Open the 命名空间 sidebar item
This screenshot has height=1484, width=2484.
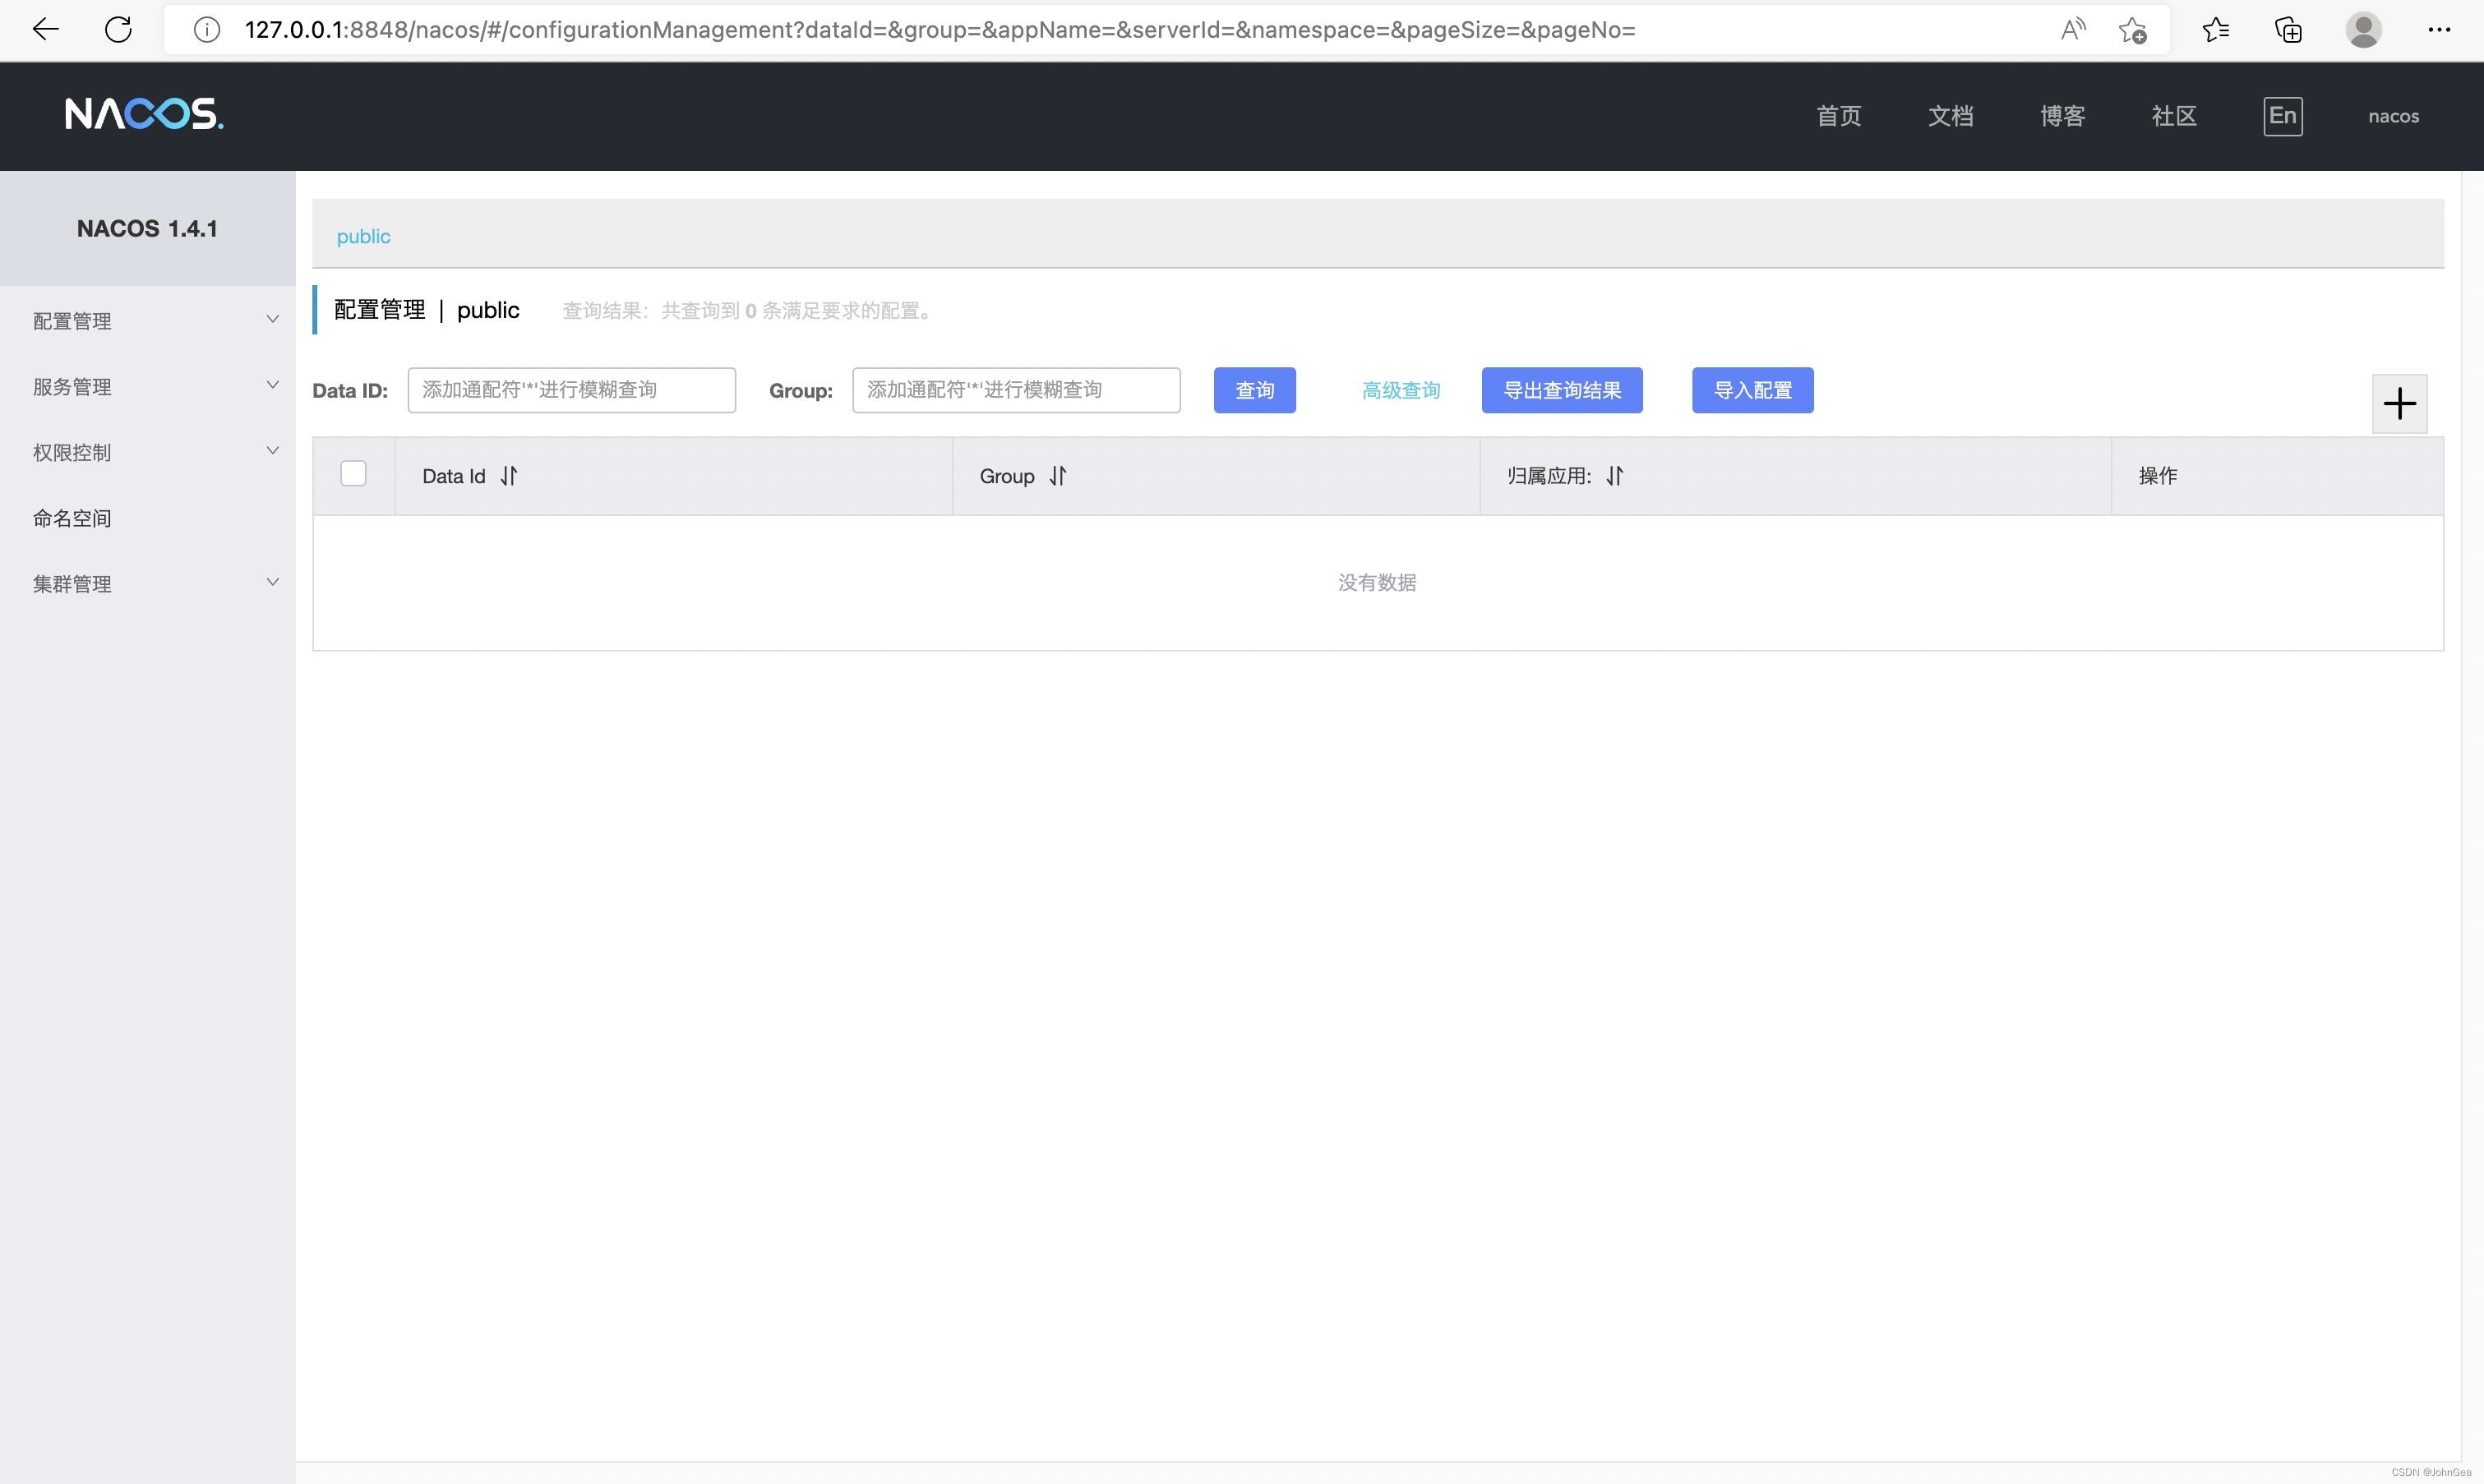pyautogui.click(x=72, y=518)
